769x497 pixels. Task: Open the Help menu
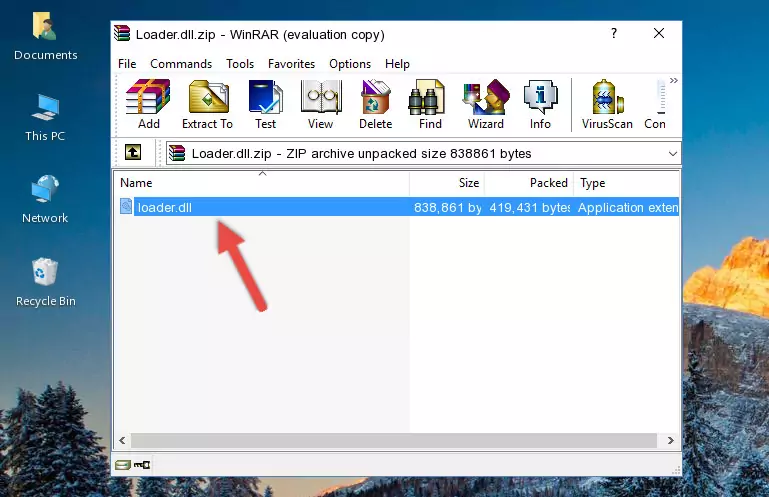[397, 64]
